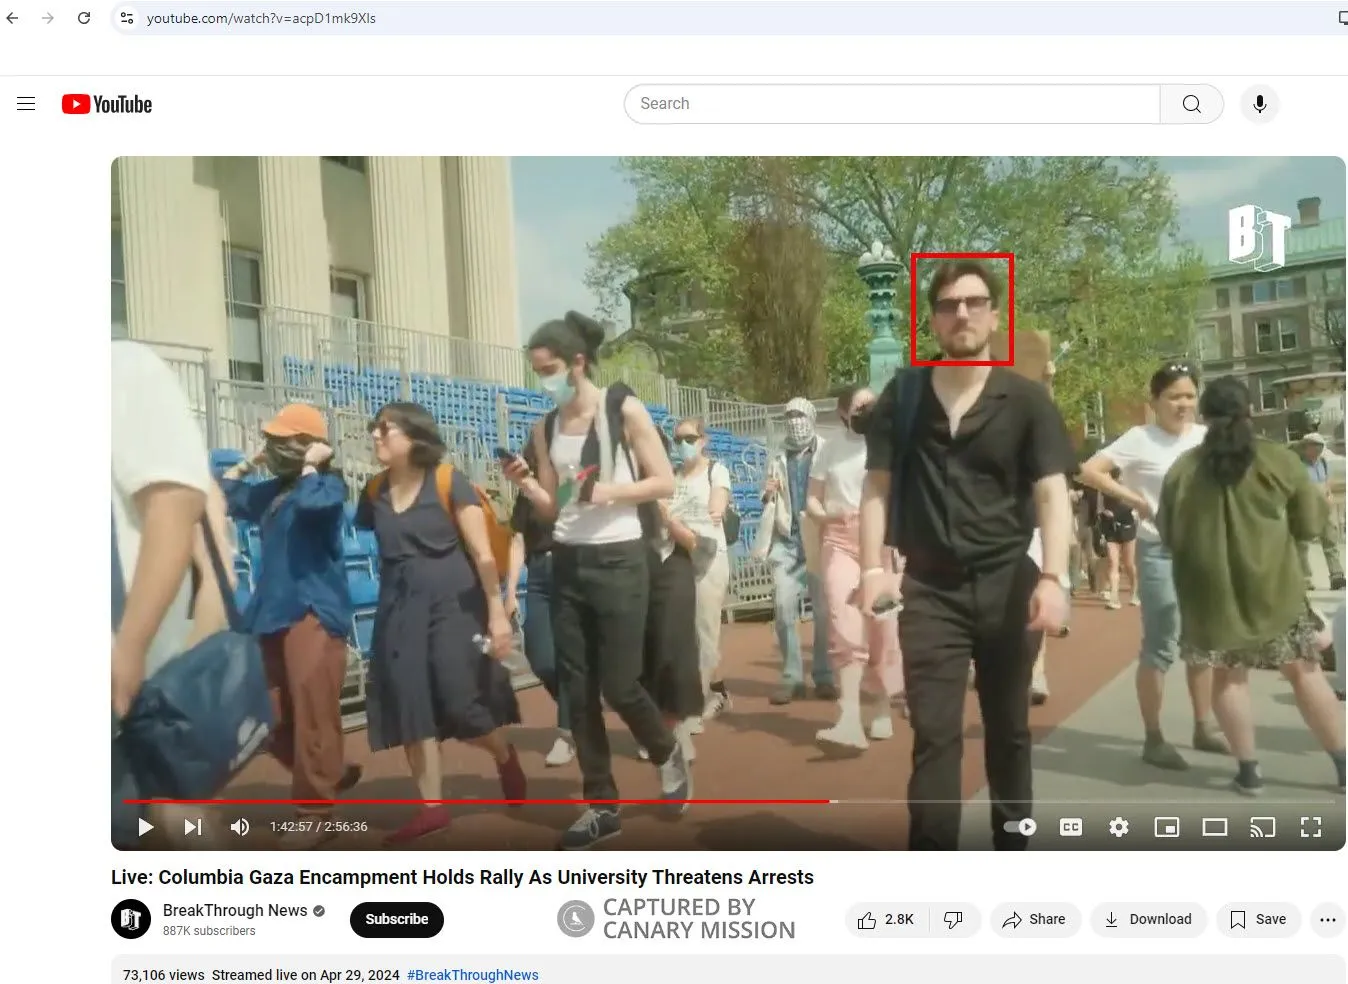This screenshot has height=984, width=1348.
Task: Enable closed captions
Action: [x=1070, y=827]
